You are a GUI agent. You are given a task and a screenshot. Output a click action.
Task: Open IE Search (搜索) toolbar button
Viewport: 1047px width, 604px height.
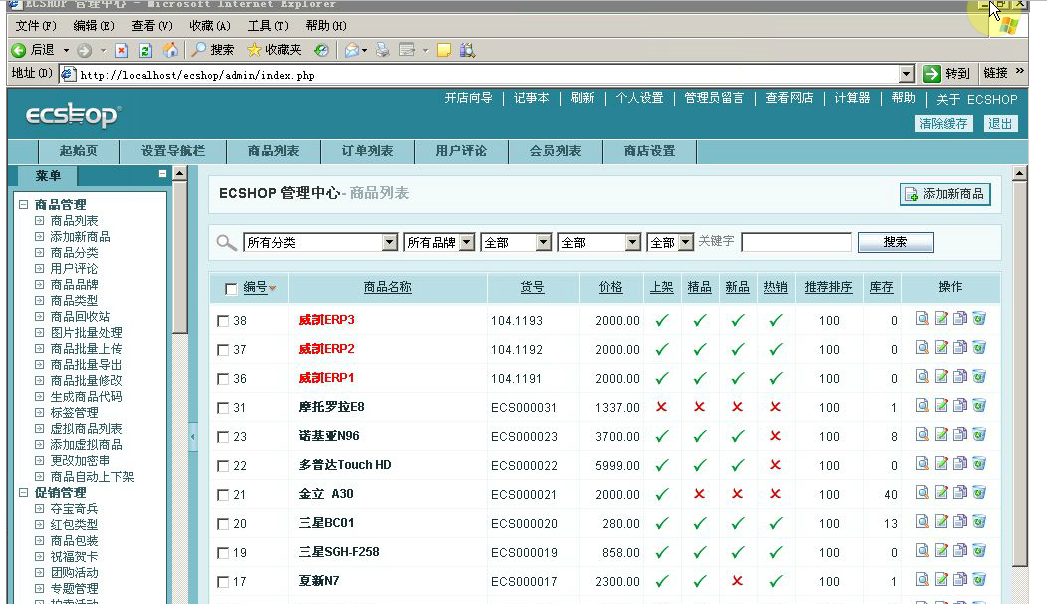pyautogui.click(x=213, y=50)
